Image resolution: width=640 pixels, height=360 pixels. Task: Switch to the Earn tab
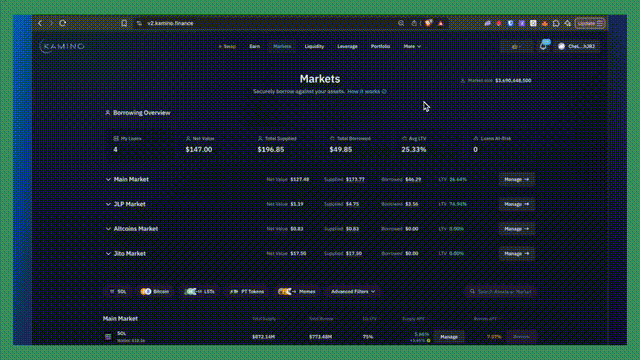point(254,47)
